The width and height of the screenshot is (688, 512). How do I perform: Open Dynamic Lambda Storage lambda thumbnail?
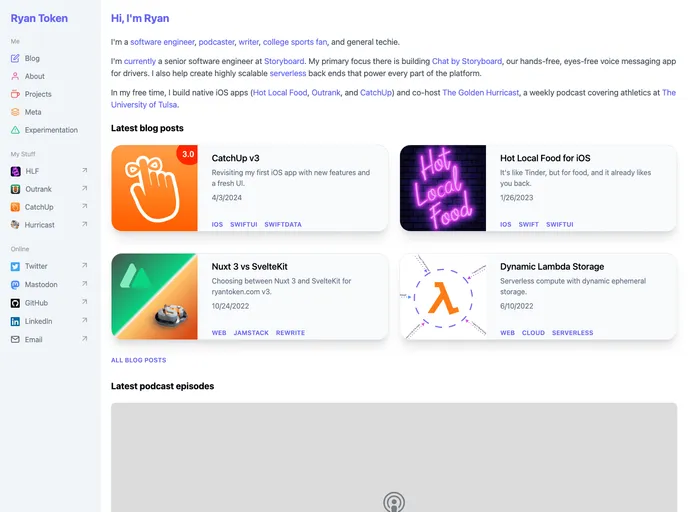(x=443, y=296)
